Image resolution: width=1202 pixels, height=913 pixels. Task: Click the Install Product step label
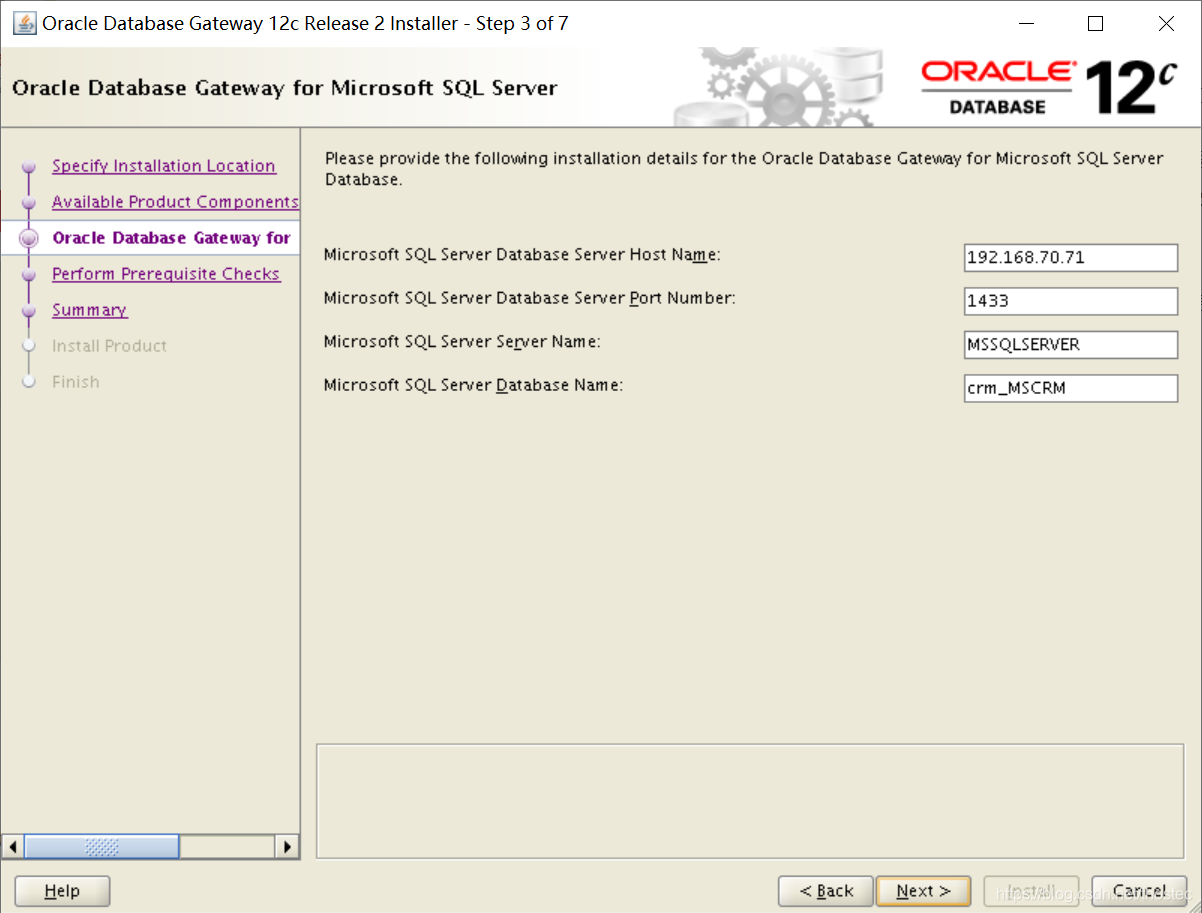pos(109,346)
